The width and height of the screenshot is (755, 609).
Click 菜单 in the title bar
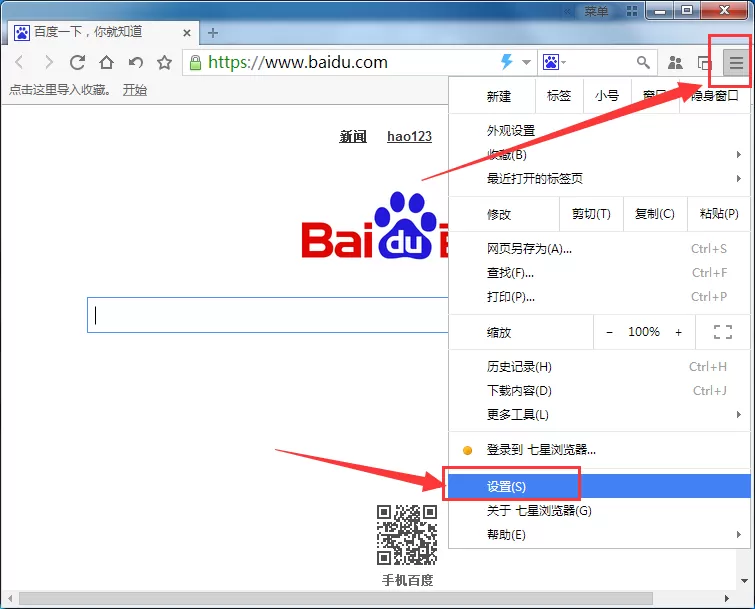pyautogui.click(x=596, y=11)
